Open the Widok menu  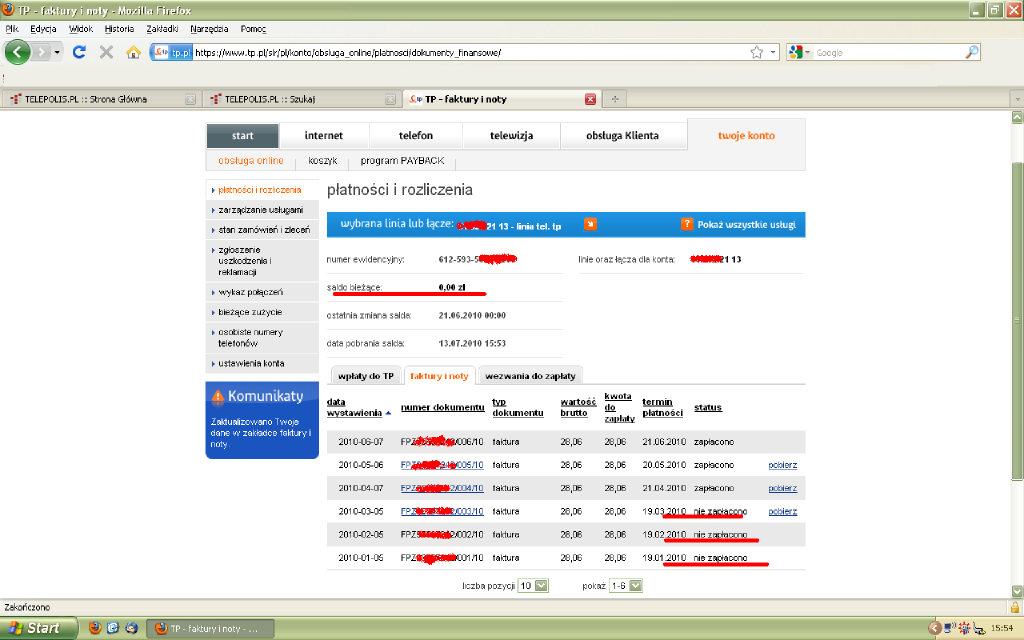click(x=81, y=29)
